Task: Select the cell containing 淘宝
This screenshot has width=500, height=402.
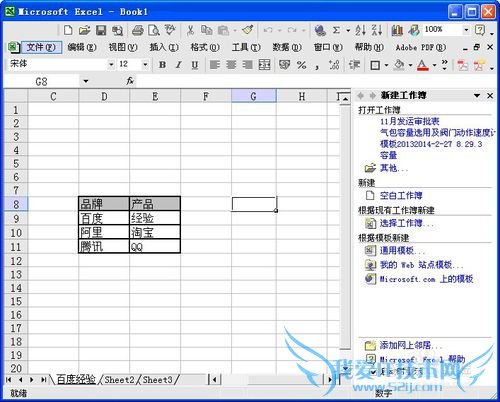Action: tap(155, 233)
